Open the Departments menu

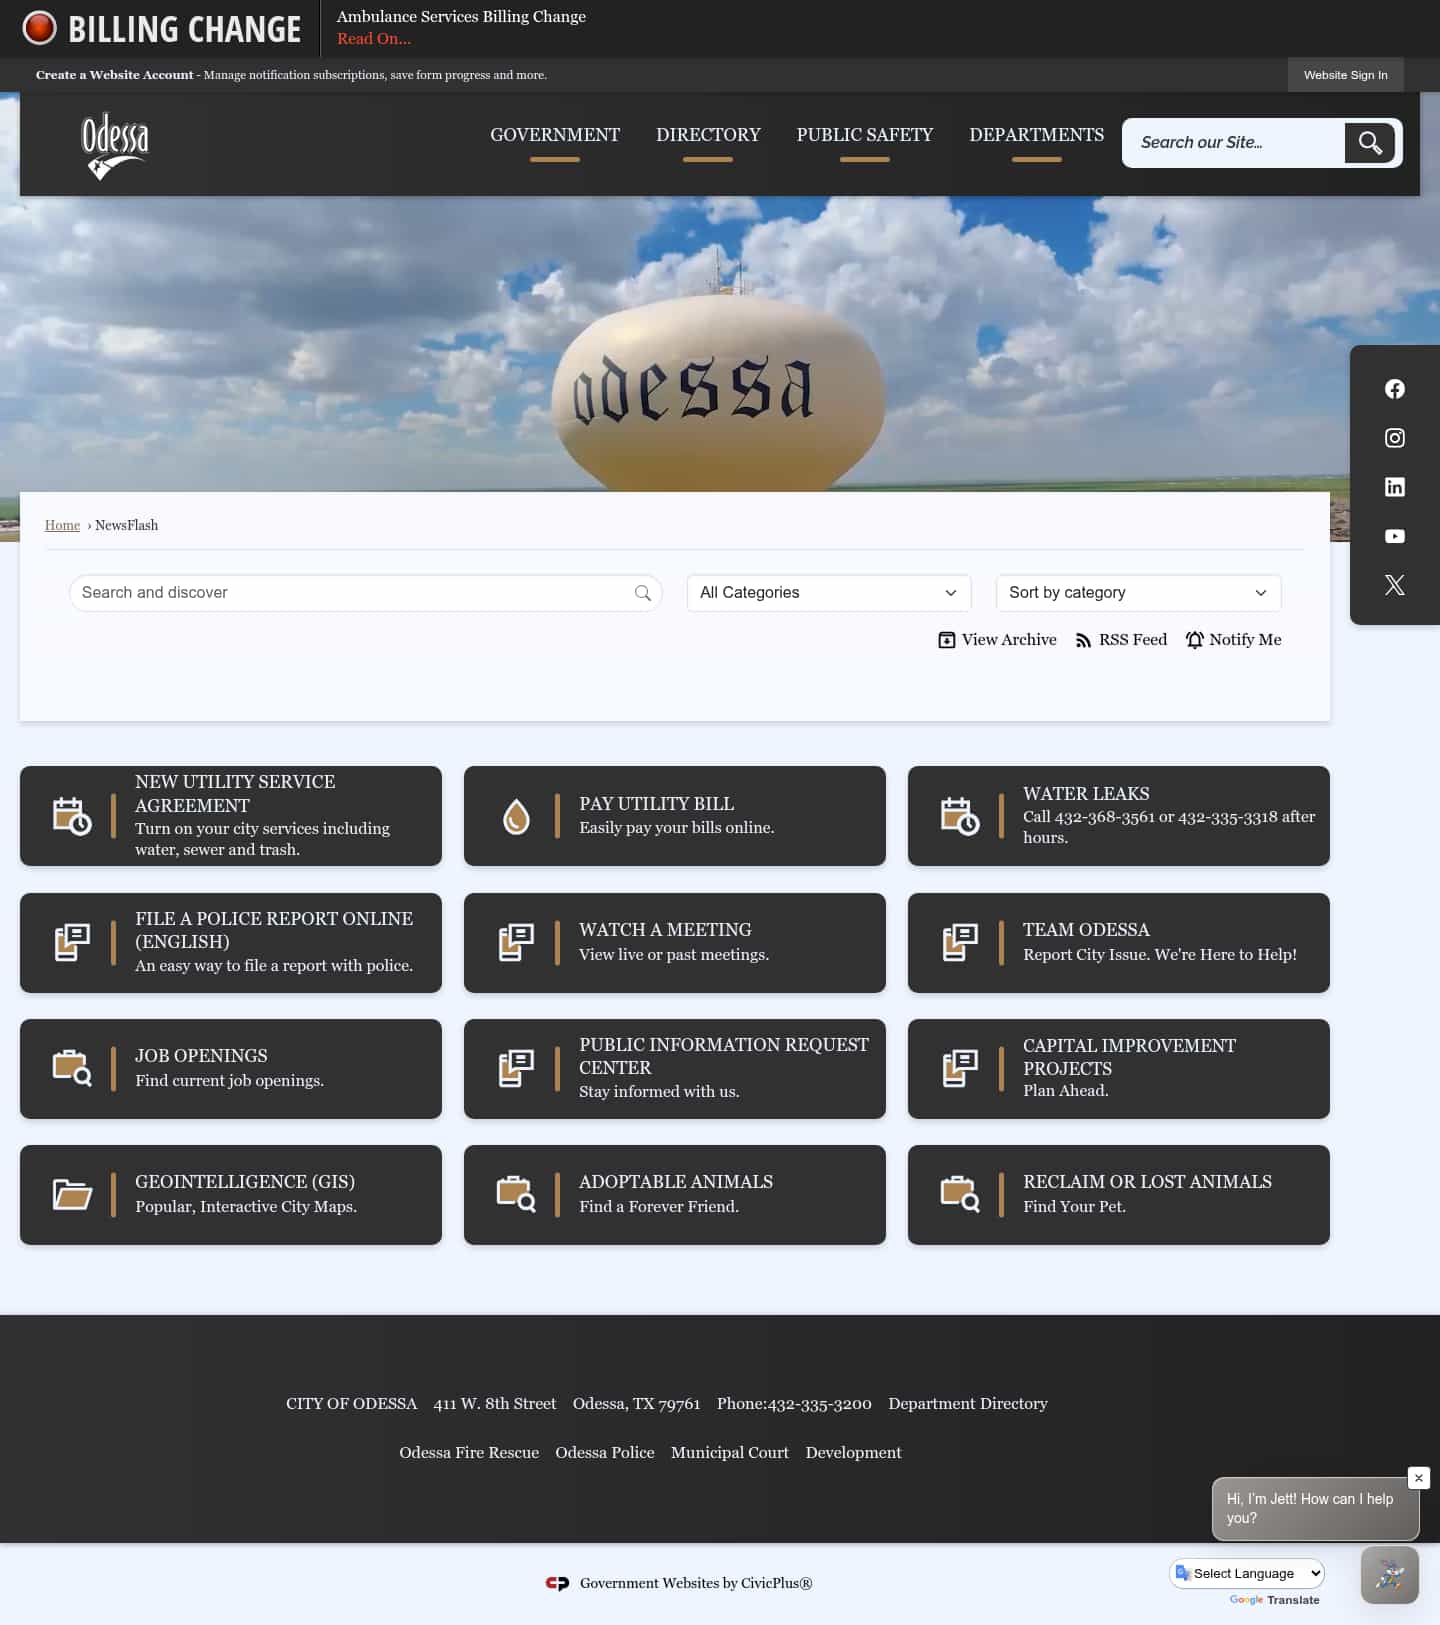(x=1037, y=135)
